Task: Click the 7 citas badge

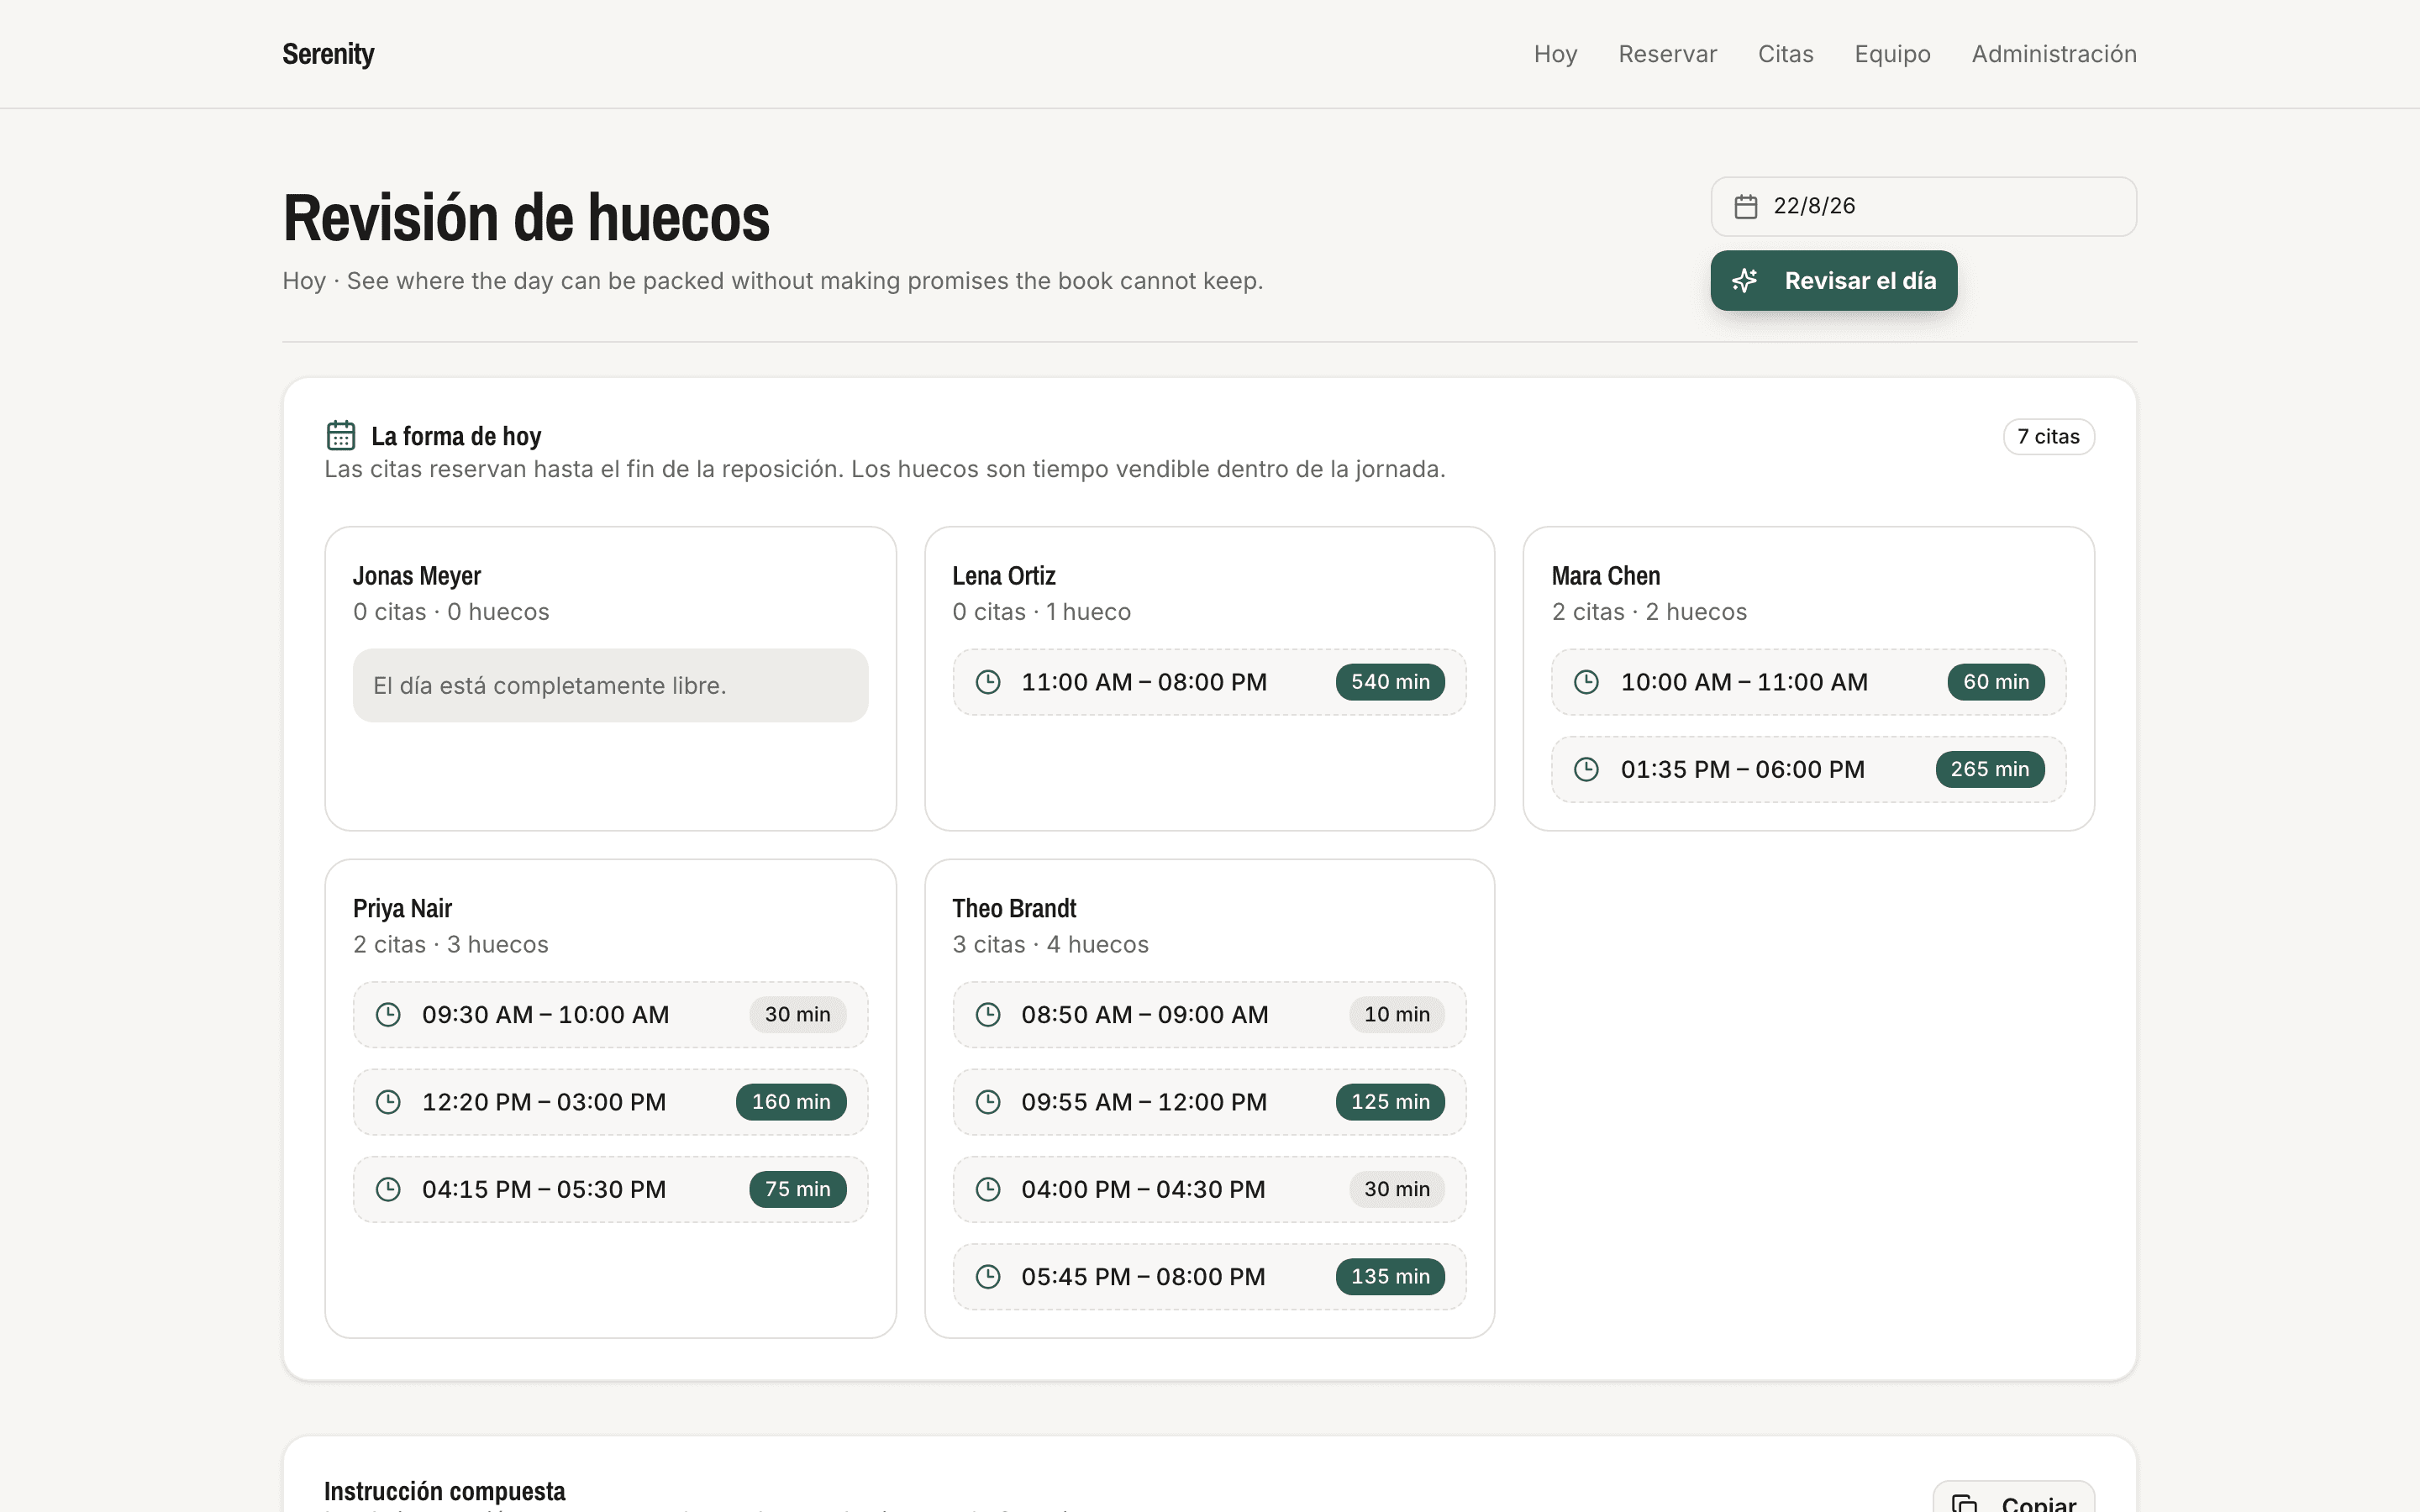Action: (x=2048, y=437)
